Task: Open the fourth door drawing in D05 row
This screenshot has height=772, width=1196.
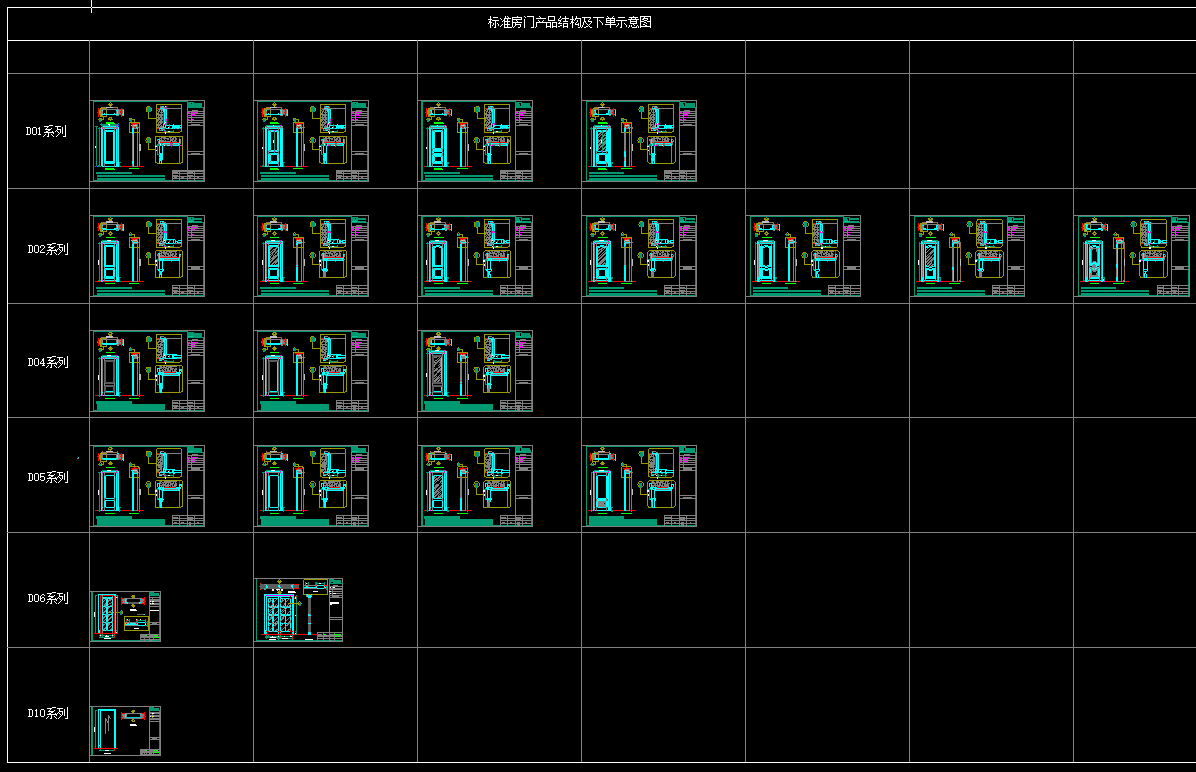Action: click(x=640, y=486)
